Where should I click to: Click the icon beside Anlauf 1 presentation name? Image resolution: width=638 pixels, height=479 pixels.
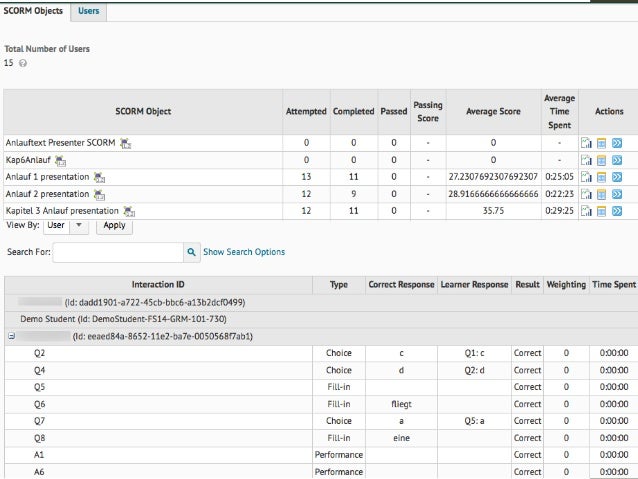pos(99,177)
